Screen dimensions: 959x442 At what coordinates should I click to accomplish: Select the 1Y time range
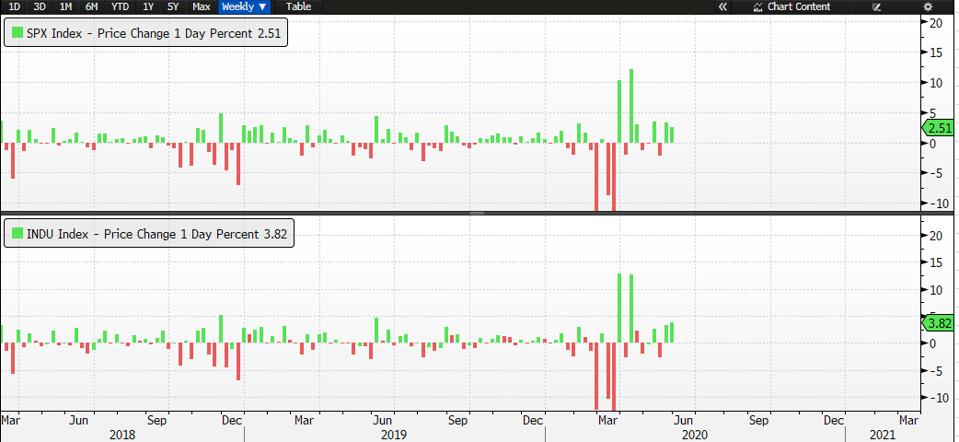pyautogui.click(x=148, y=7)
